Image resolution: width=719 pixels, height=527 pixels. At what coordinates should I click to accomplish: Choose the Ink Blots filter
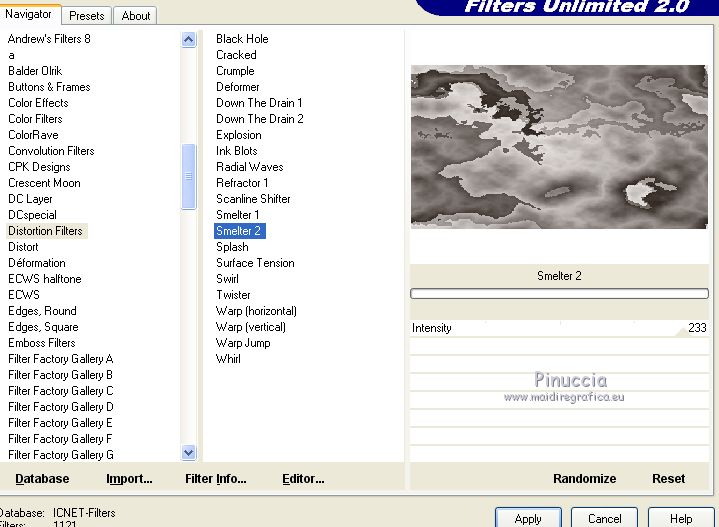click(x=237, y=151)
